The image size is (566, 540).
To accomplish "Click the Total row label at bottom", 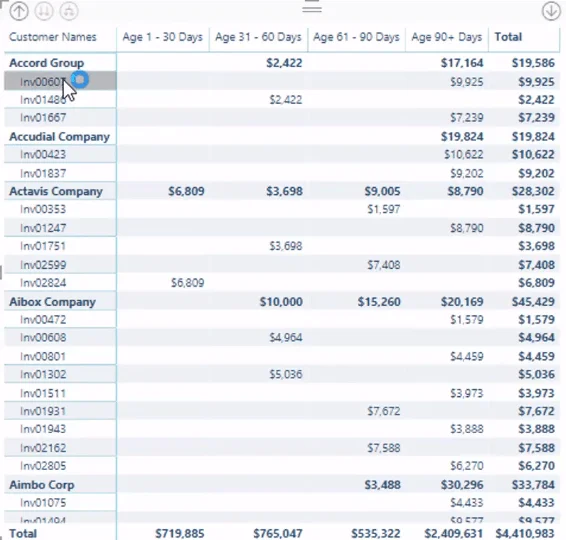I will 23,533.
